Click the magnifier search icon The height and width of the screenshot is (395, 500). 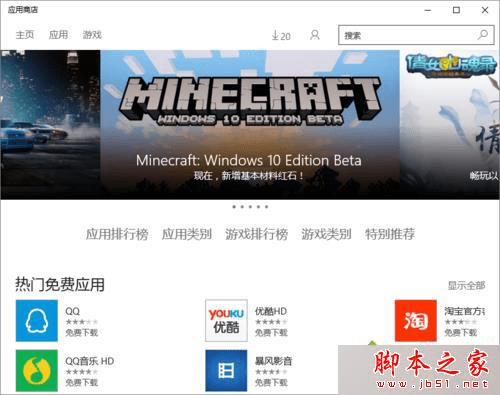point(483,35)
